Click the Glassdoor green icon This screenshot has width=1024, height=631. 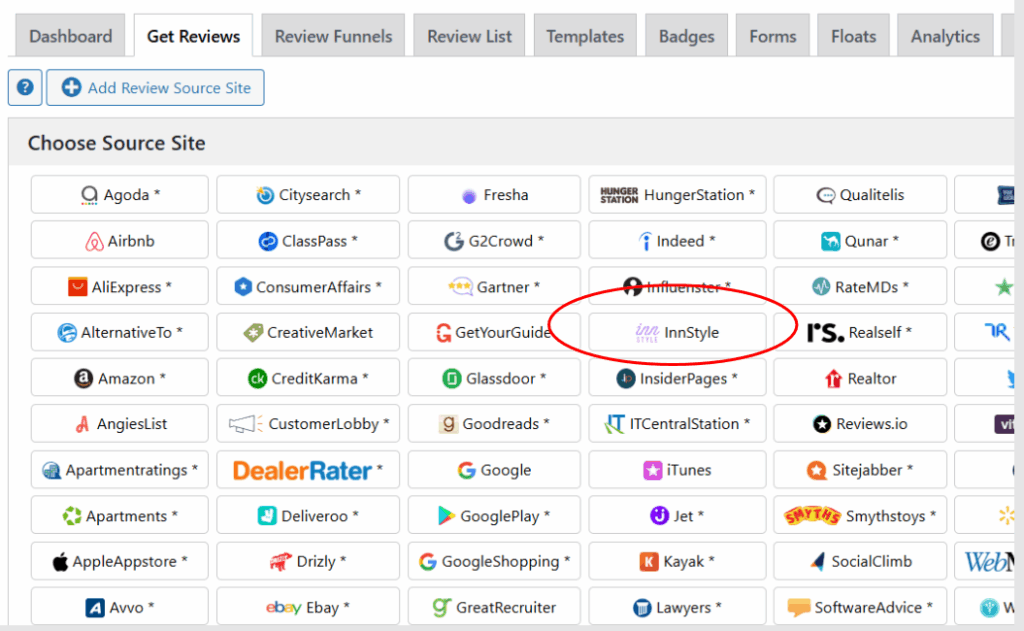(450, 379)
